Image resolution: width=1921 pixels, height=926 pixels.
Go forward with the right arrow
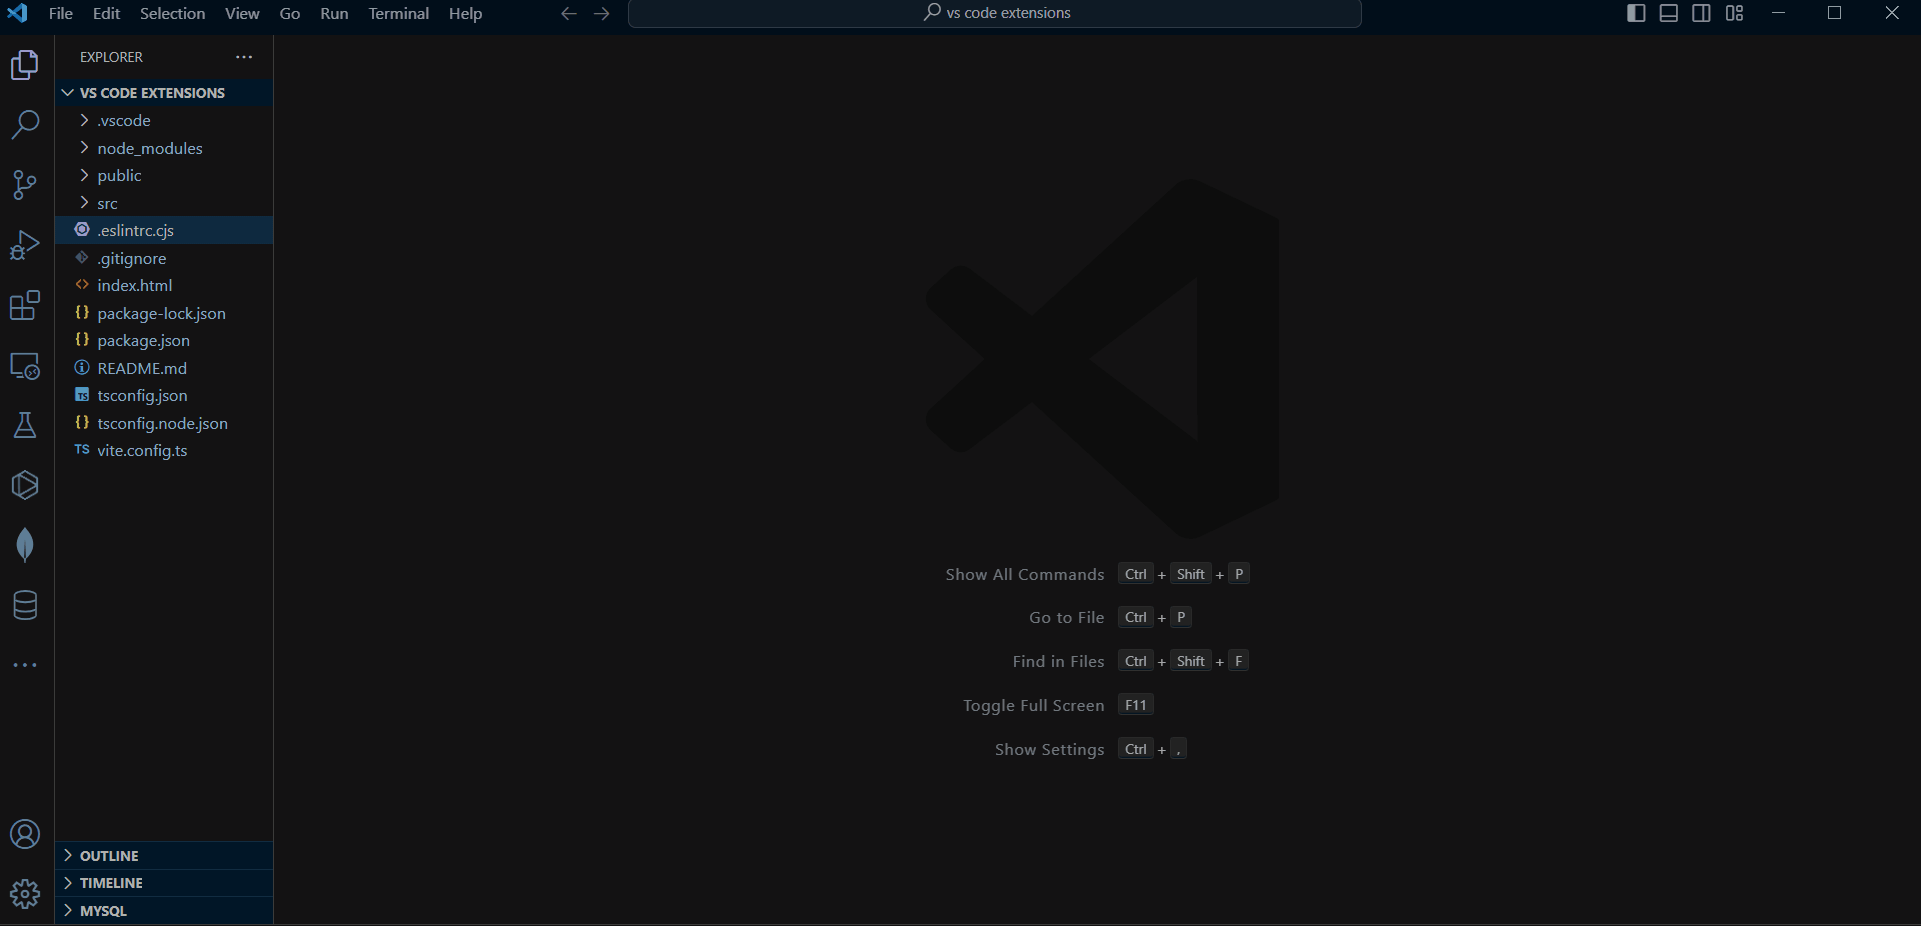coord(601,13)
